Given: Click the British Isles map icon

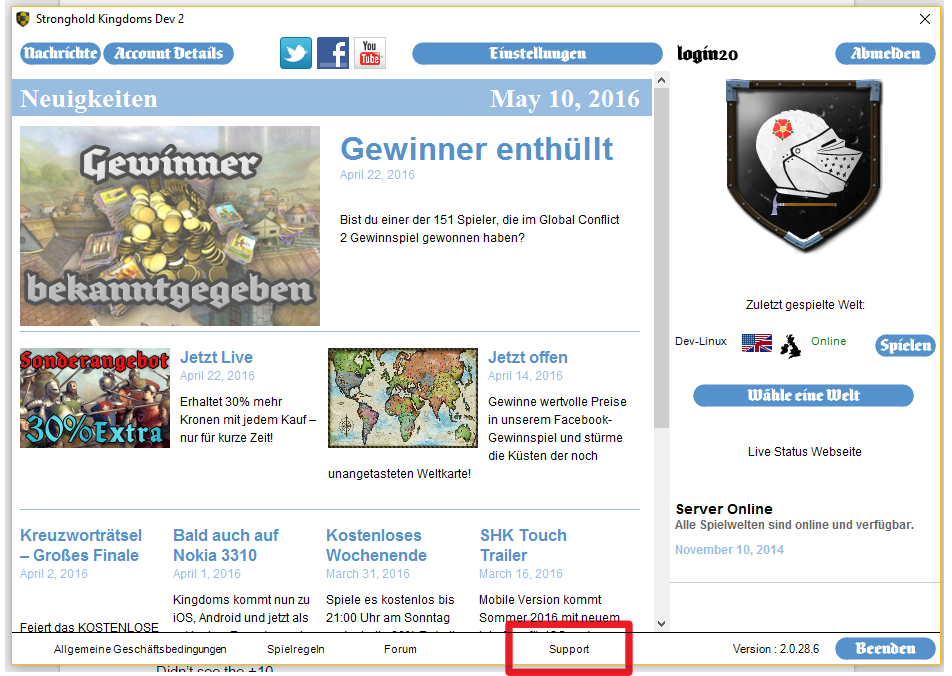Looking at the screenshot, I should (790, 346).
